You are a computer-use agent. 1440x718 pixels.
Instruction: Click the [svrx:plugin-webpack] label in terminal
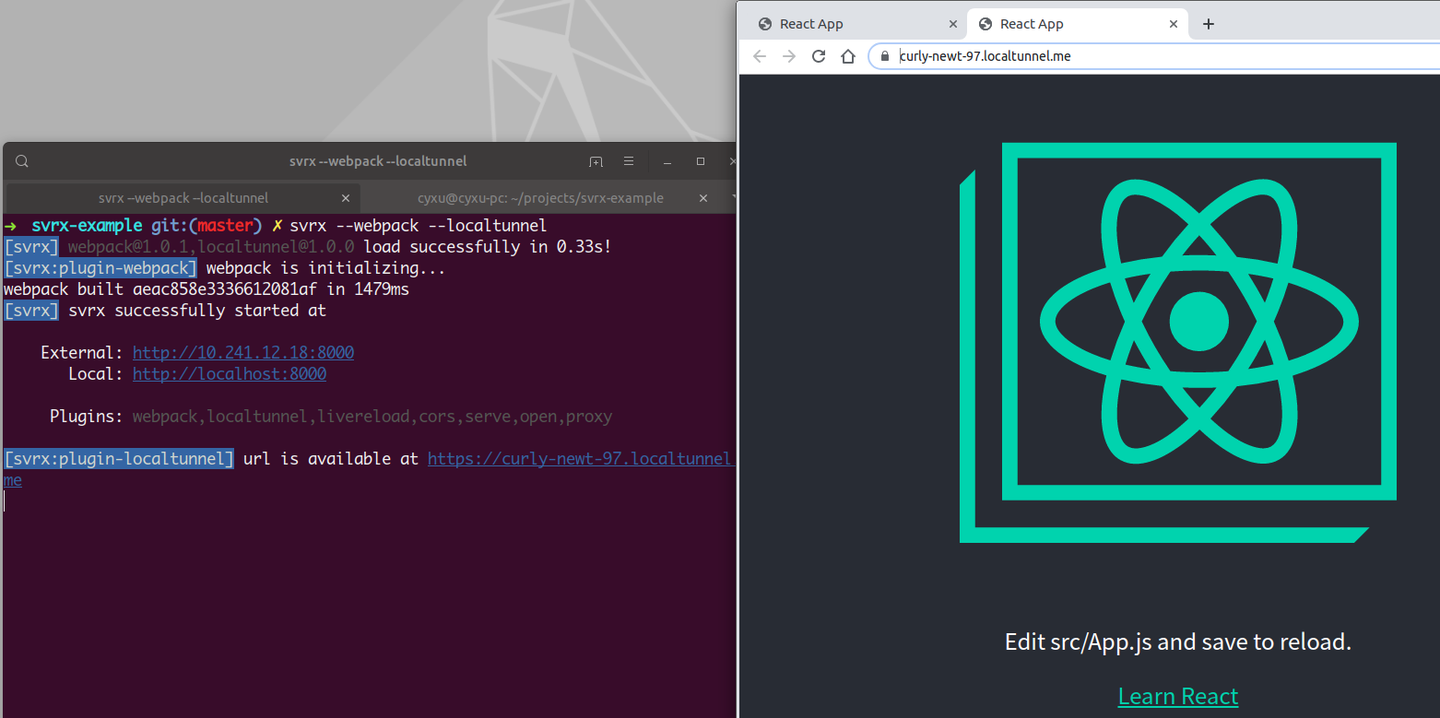(101, 268)
